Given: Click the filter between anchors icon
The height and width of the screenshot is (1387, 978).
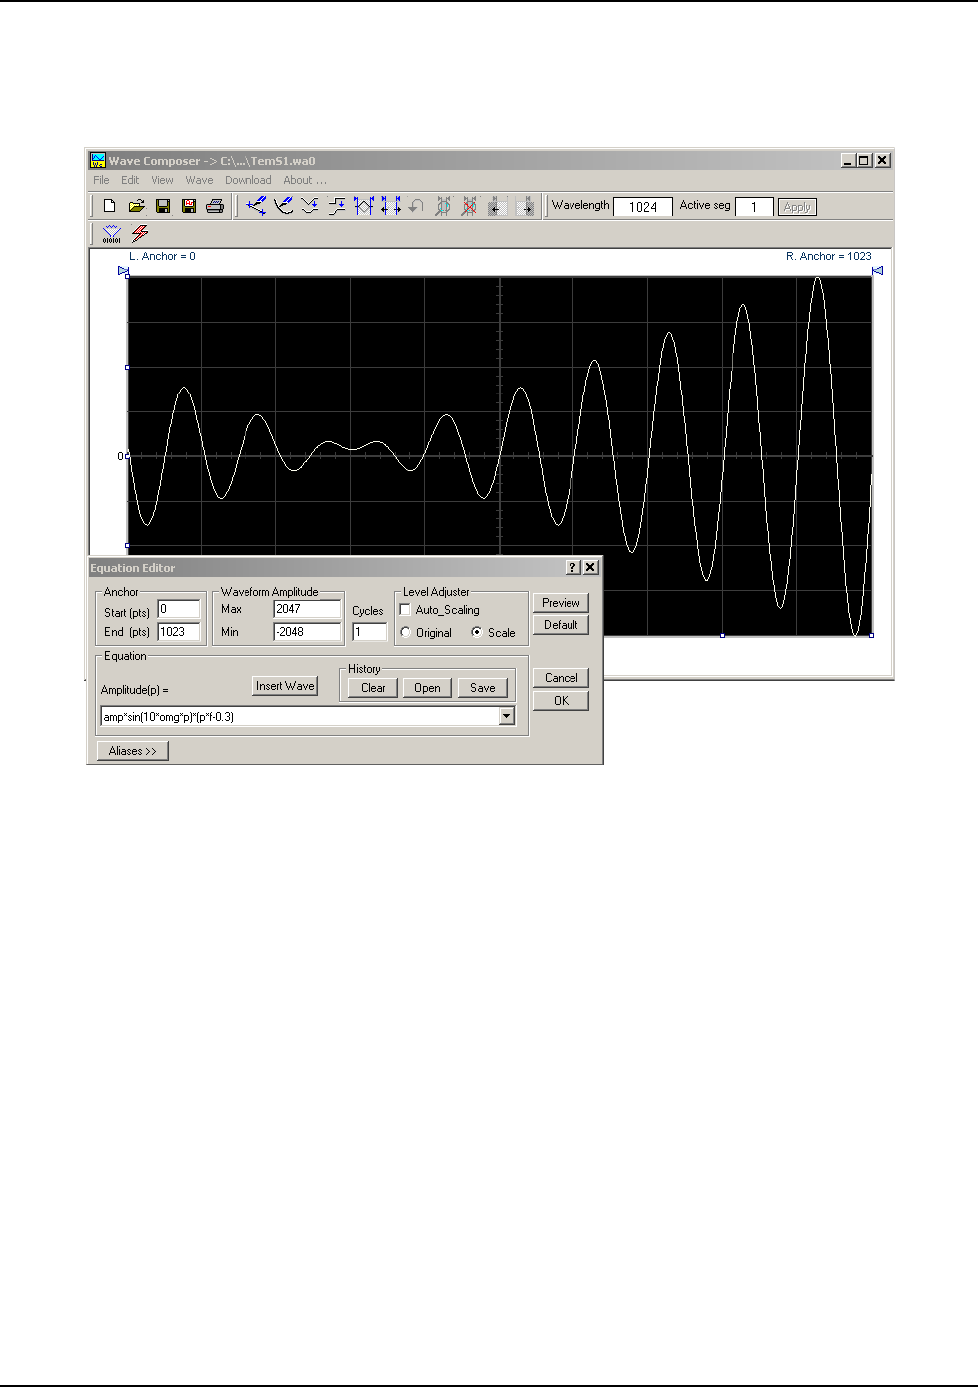Looking at the screenshot, I should point(363,206).
